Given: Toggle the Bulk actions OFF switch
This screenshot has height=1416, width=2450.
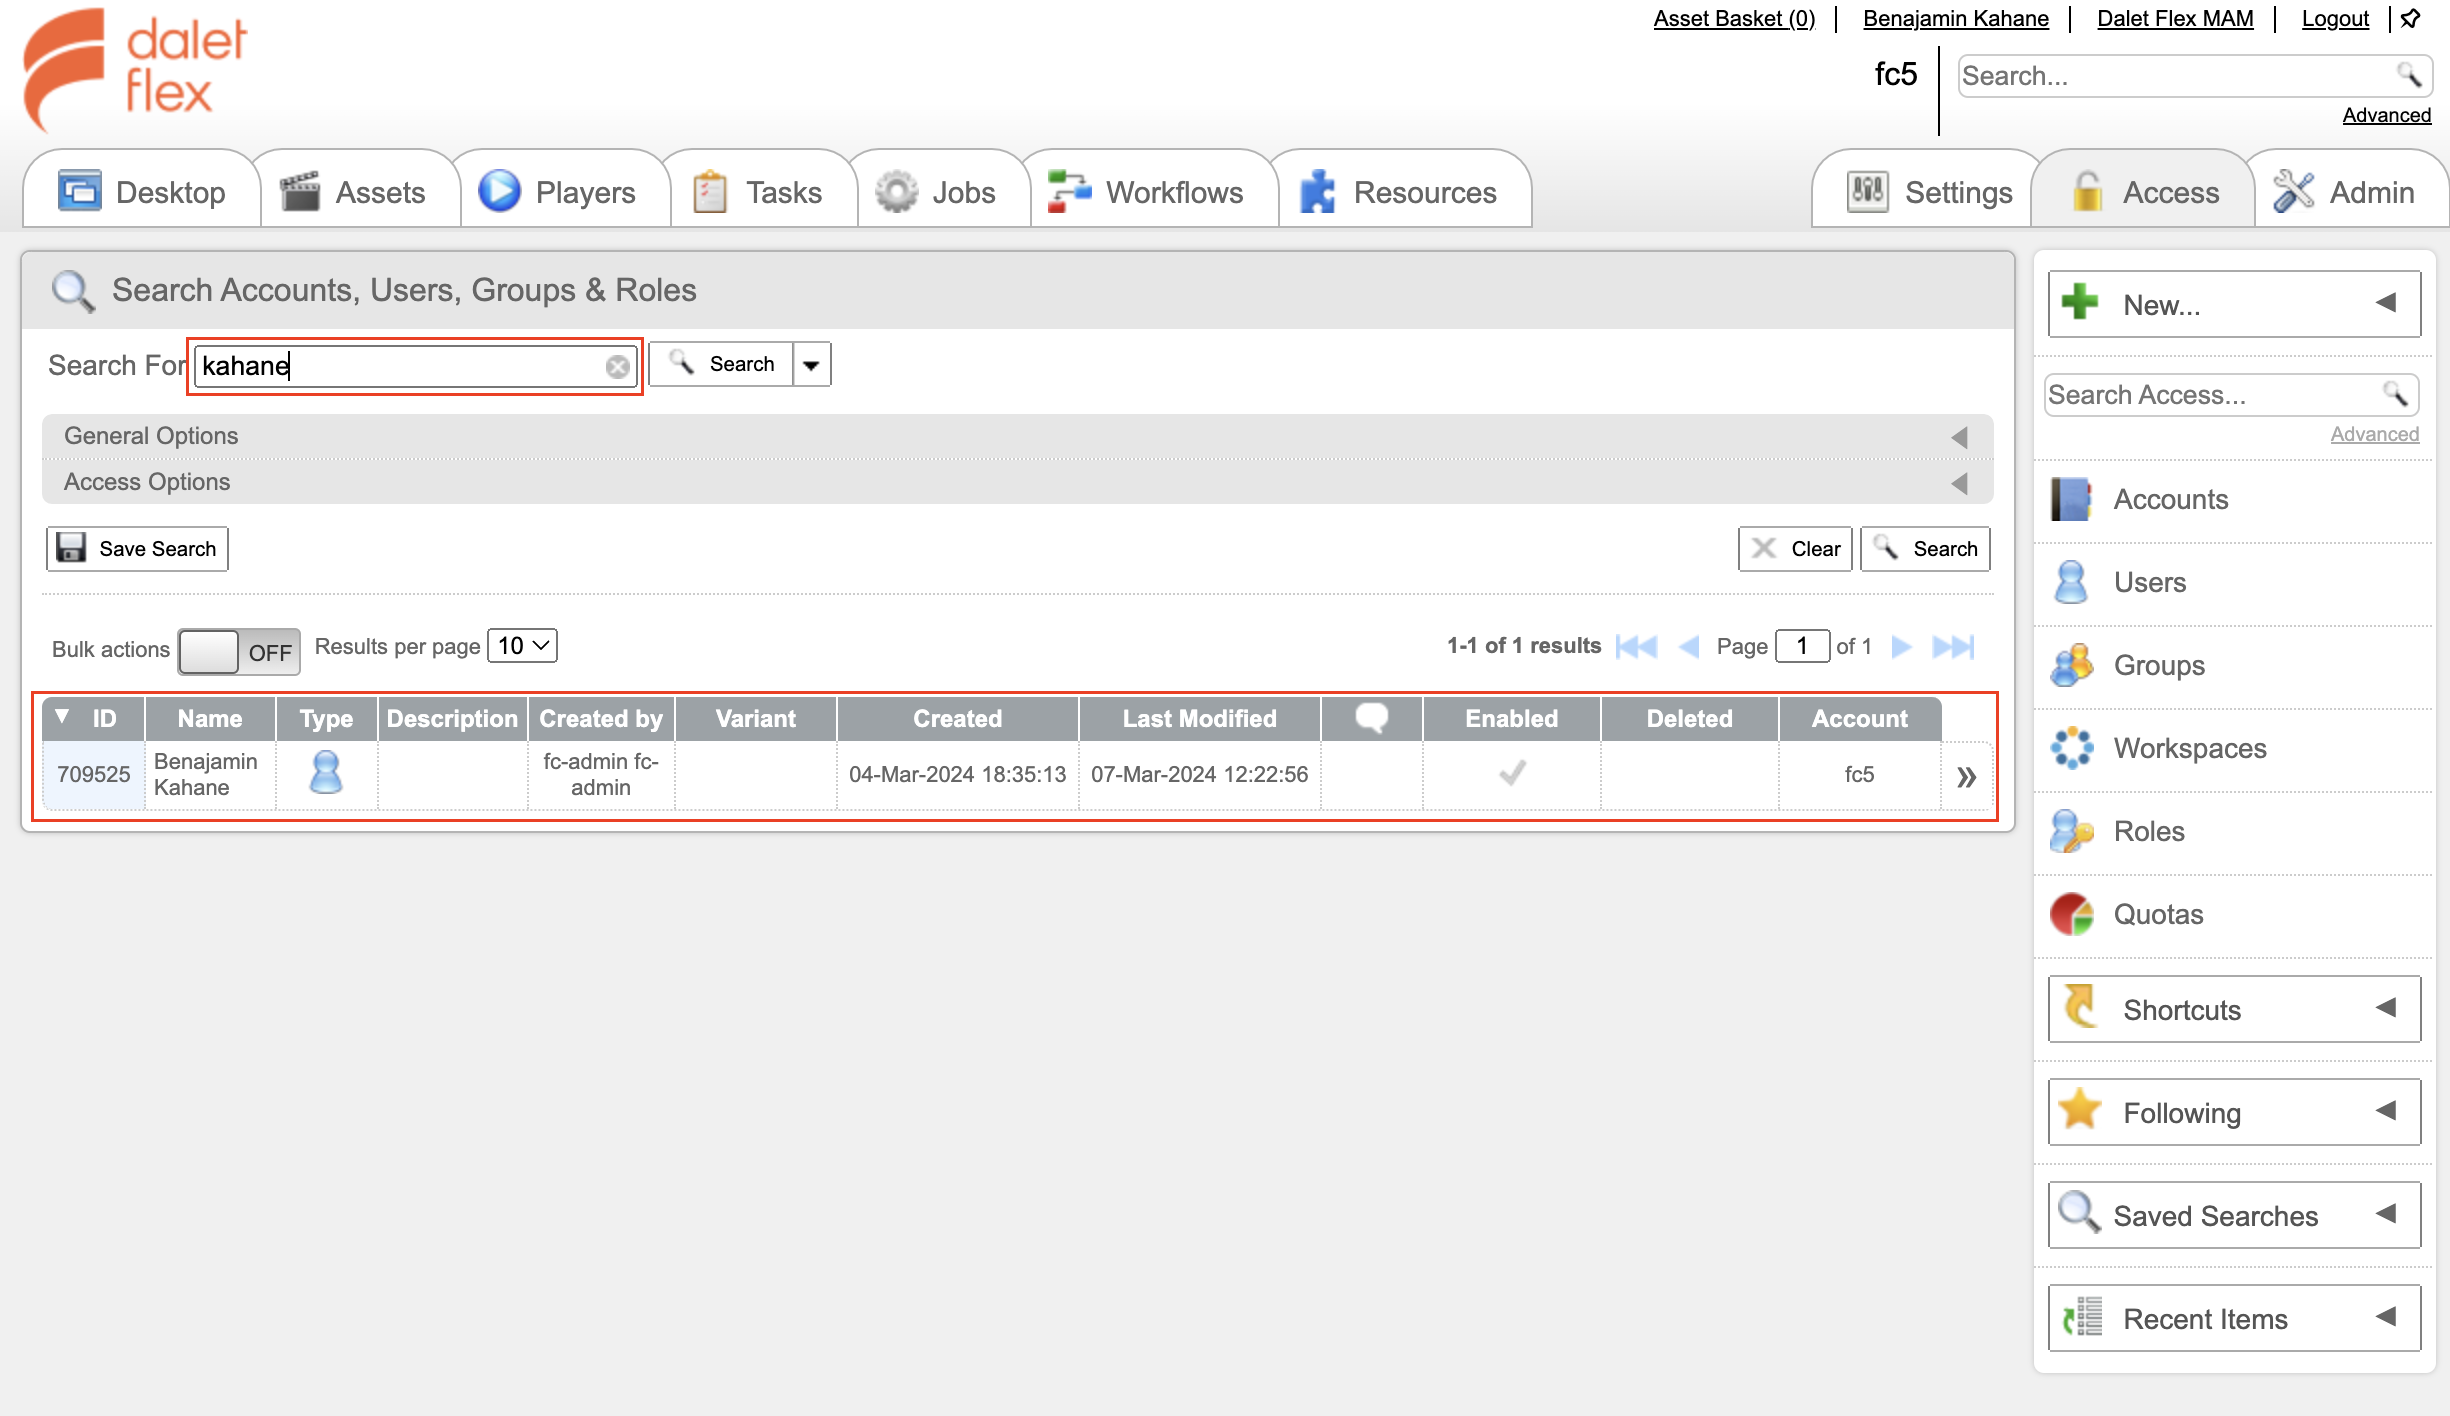Looking at the screenshot, I should click(239, 651).
